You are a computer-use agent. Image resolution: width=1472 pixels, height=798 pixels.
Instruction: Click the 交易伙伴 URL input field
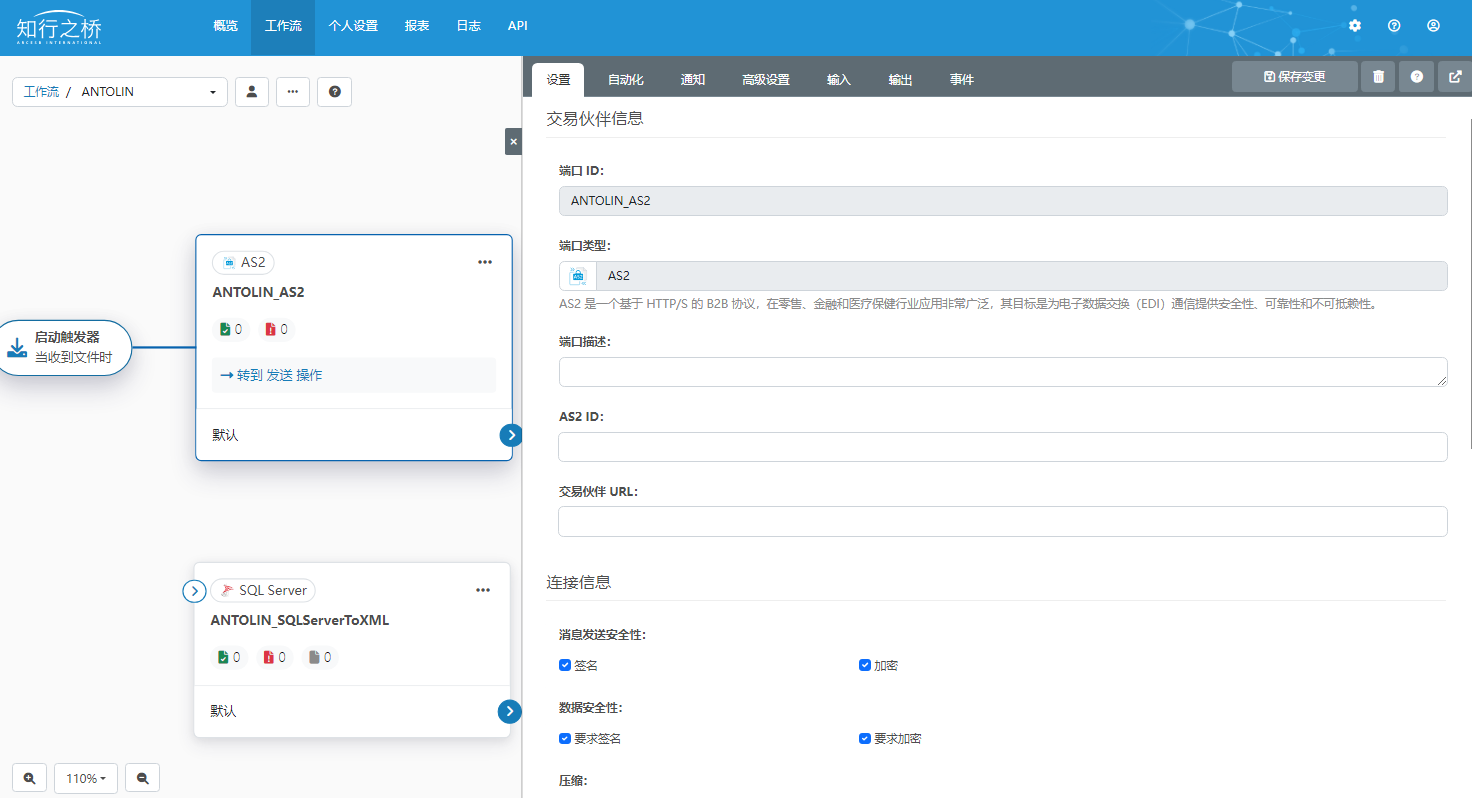[x=1003, y=521]
